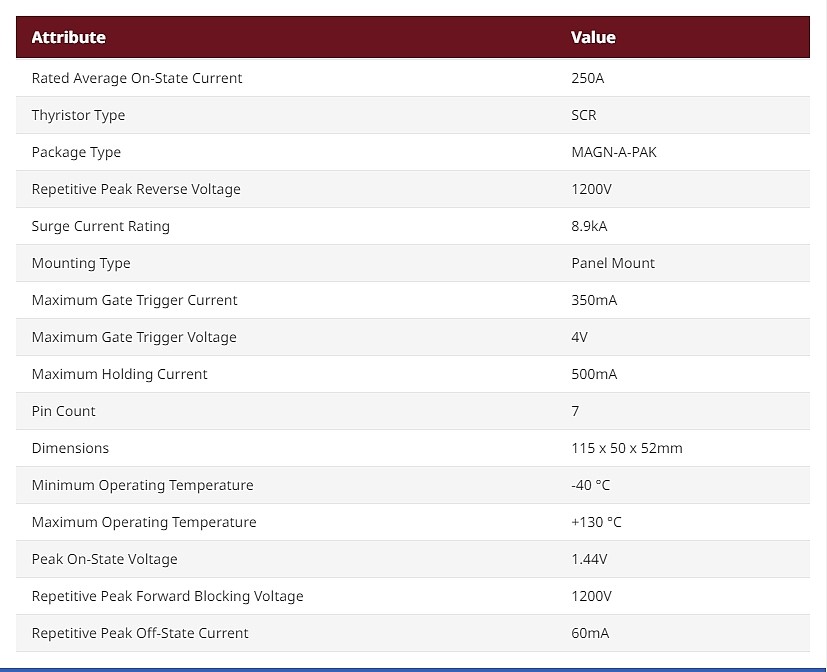Select the +130 °C value
Image resolution: width=827 pixels, height=672 pixels.
597,522
